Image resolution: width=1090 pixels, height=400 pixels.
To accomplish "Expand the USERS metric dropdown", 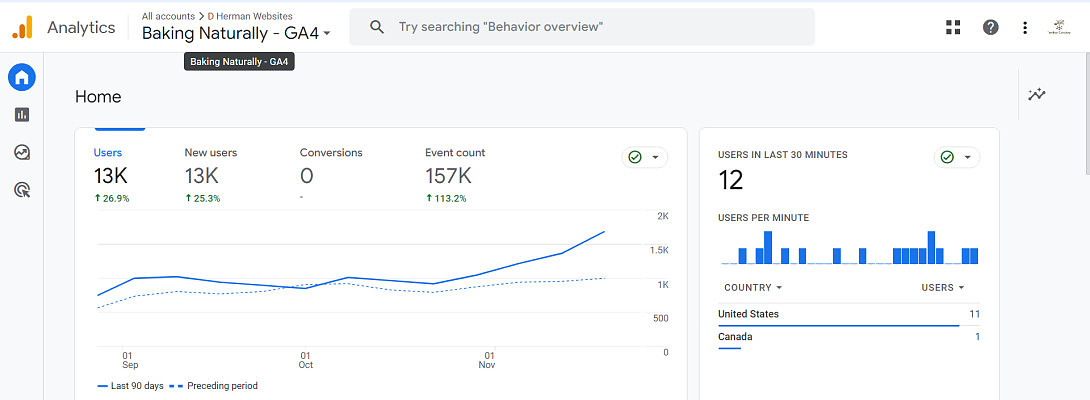I will click(943, 288).
